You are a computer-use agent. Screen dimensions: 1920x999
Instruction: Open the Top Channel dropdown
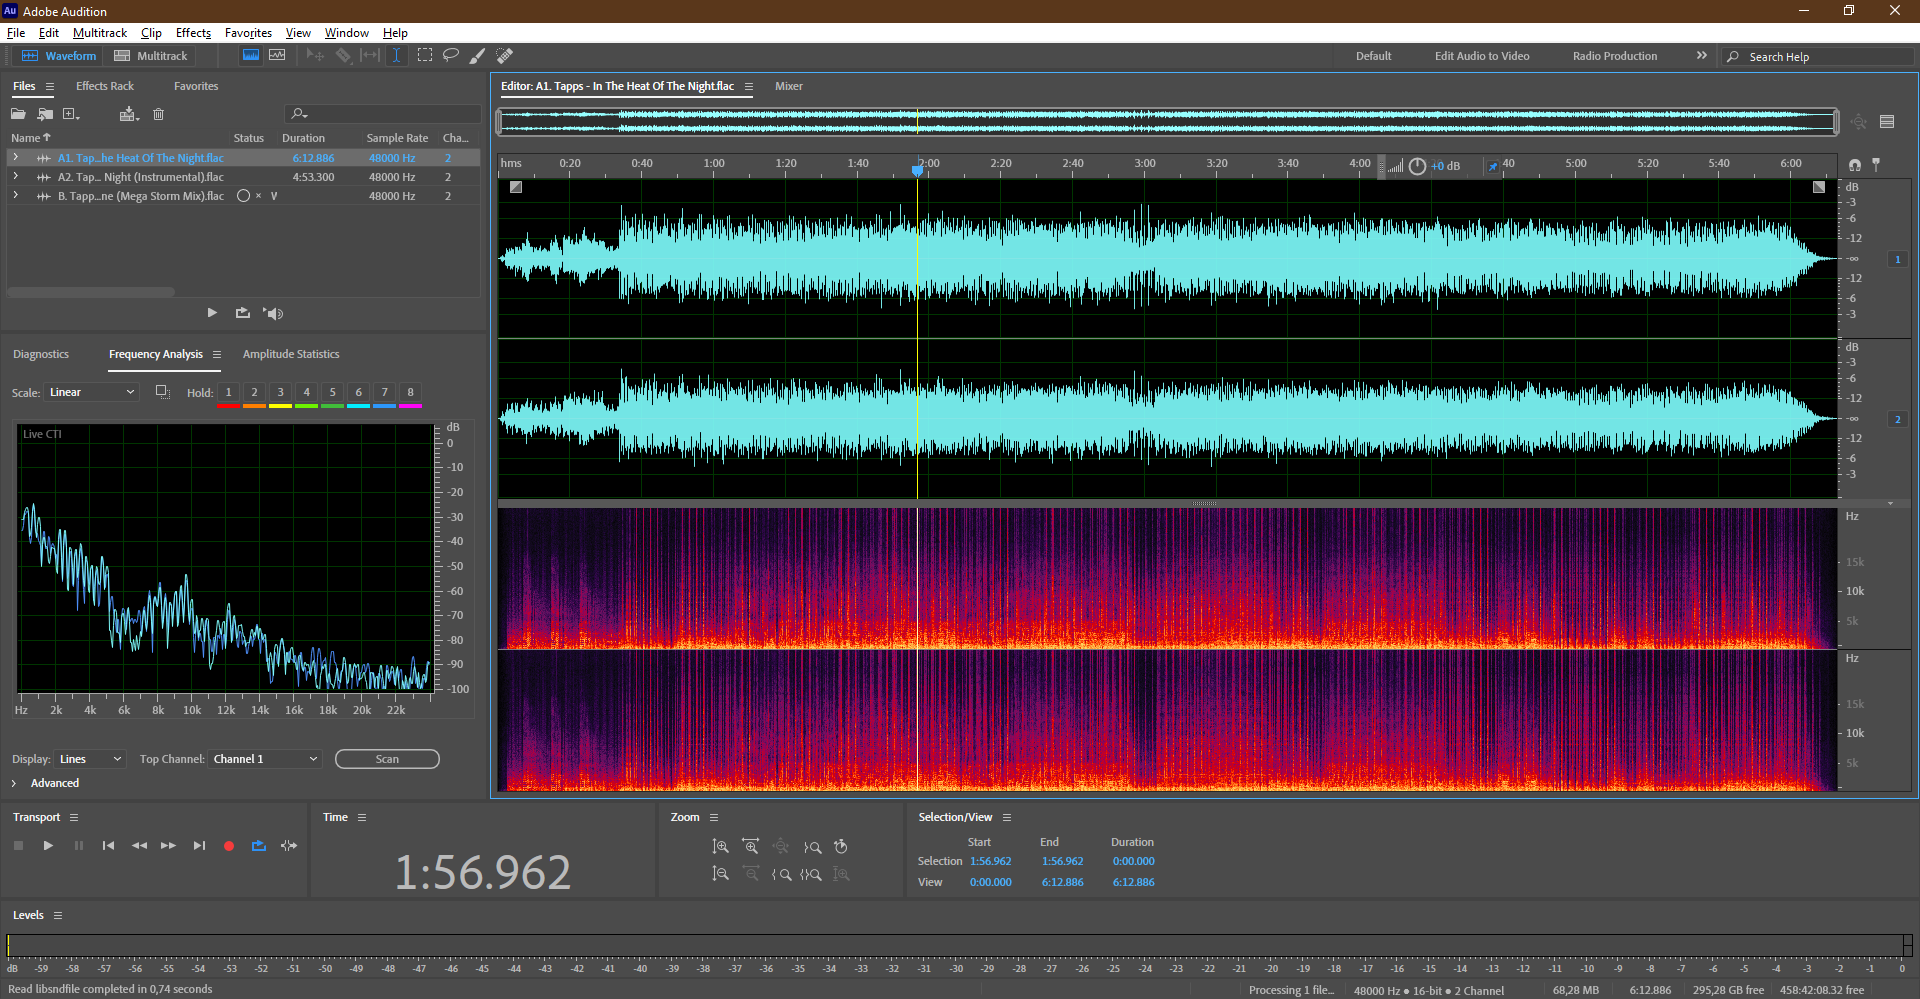click(265, 759)
